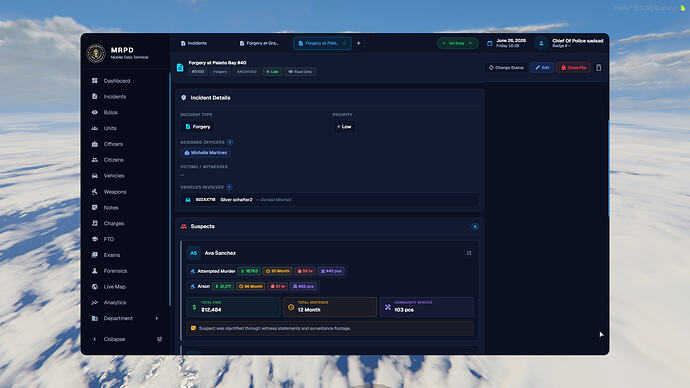This screenshot has height=388, width=690.
Task: Open the Bolos eye icon in sidebar
Action: (x=95, y=112)
